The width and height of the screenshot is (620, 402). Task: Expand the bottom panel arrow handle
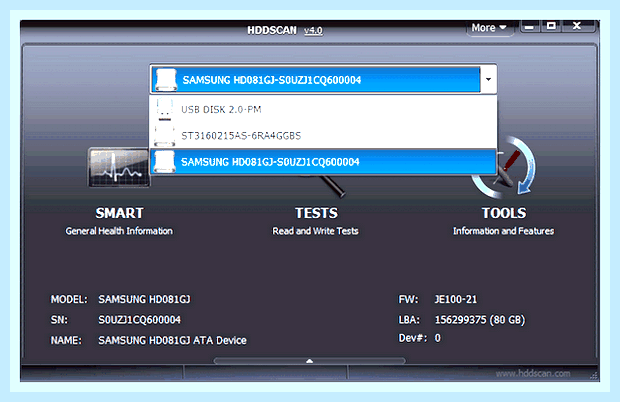click(x=310, y=360)
